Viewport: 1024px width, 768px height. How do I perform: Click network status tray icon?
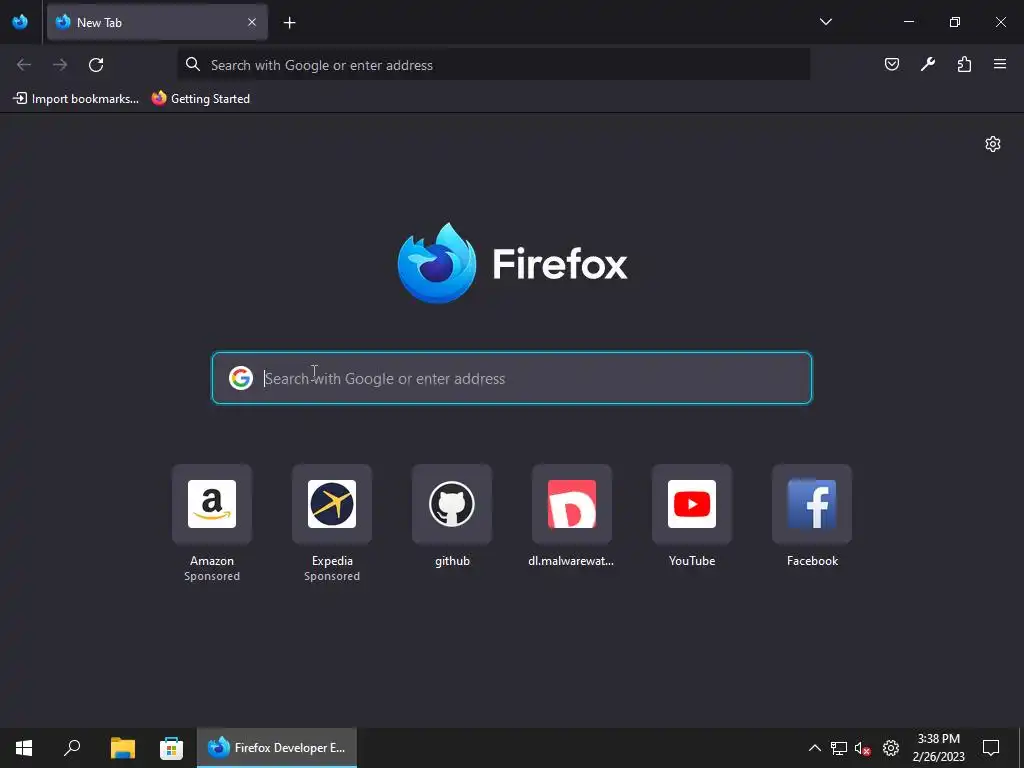click(x=839, y=748)
